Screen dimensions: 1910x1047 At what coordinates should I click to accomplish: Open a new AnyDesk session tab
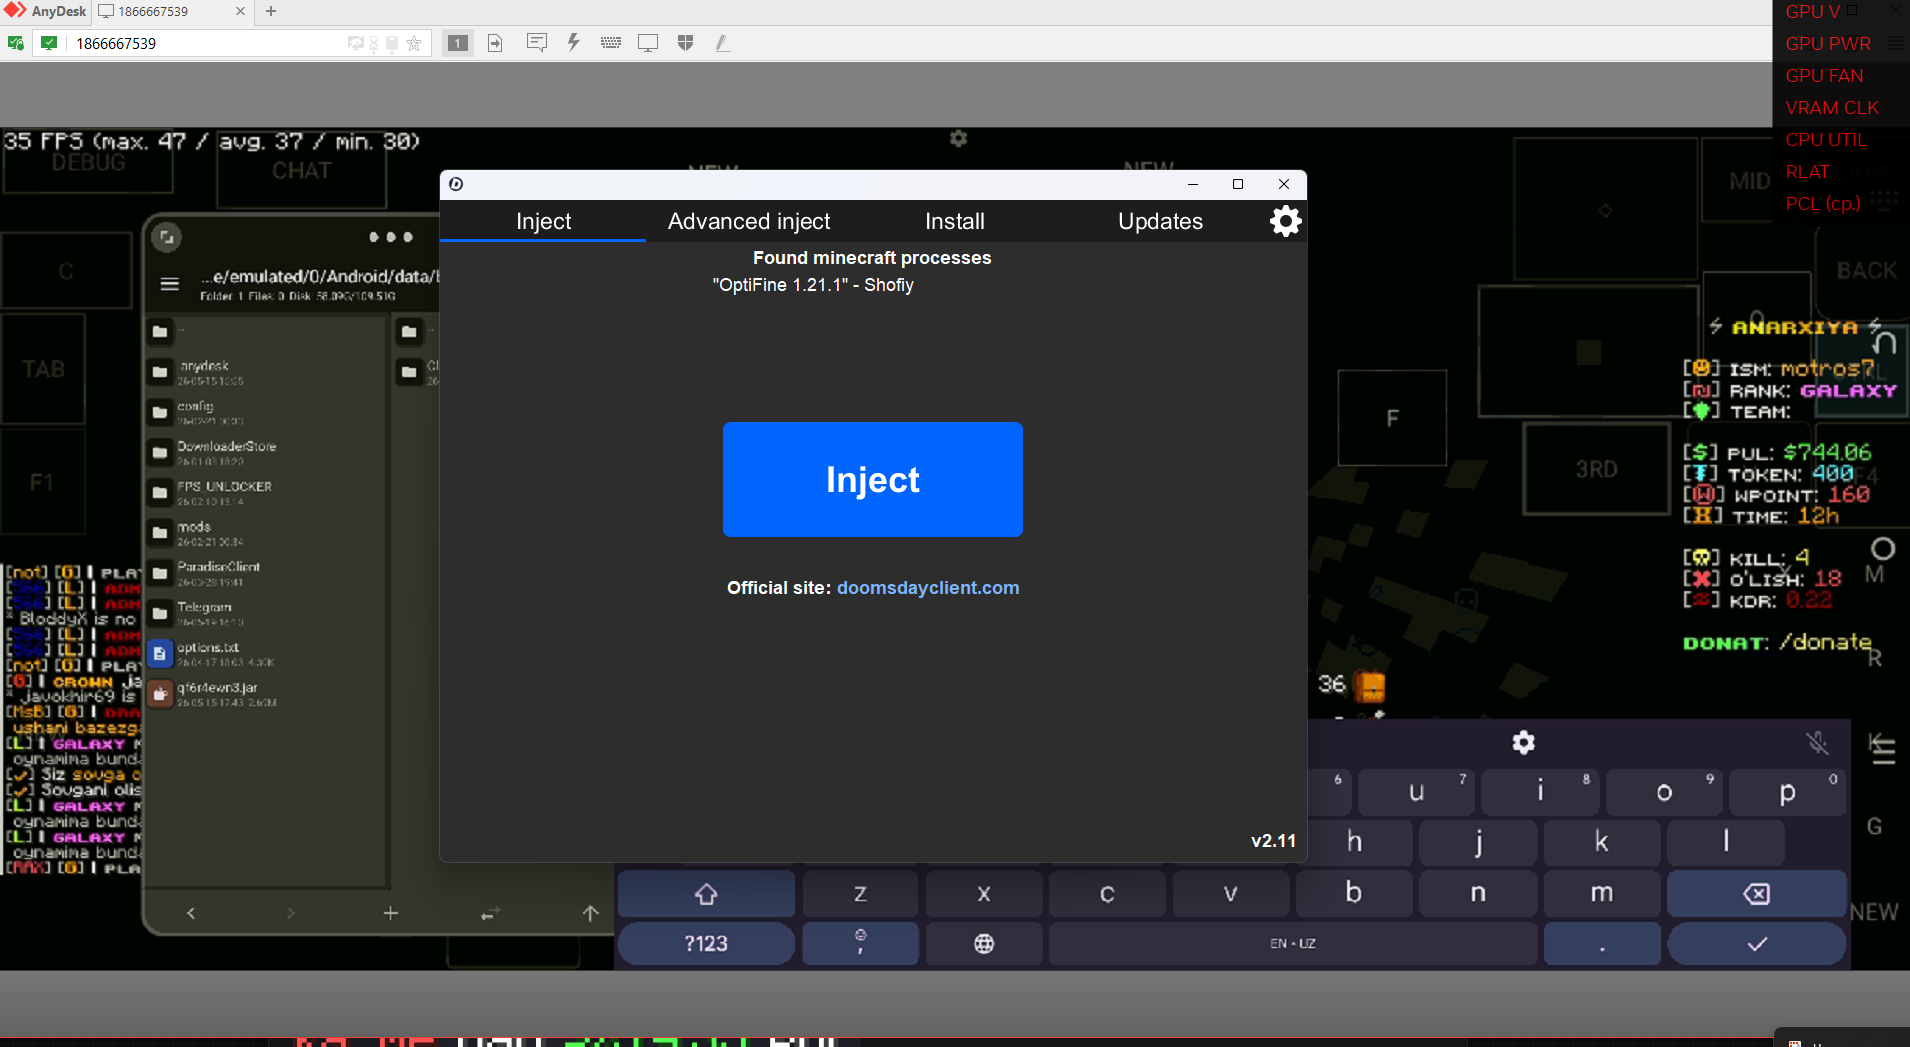(271, 11)
